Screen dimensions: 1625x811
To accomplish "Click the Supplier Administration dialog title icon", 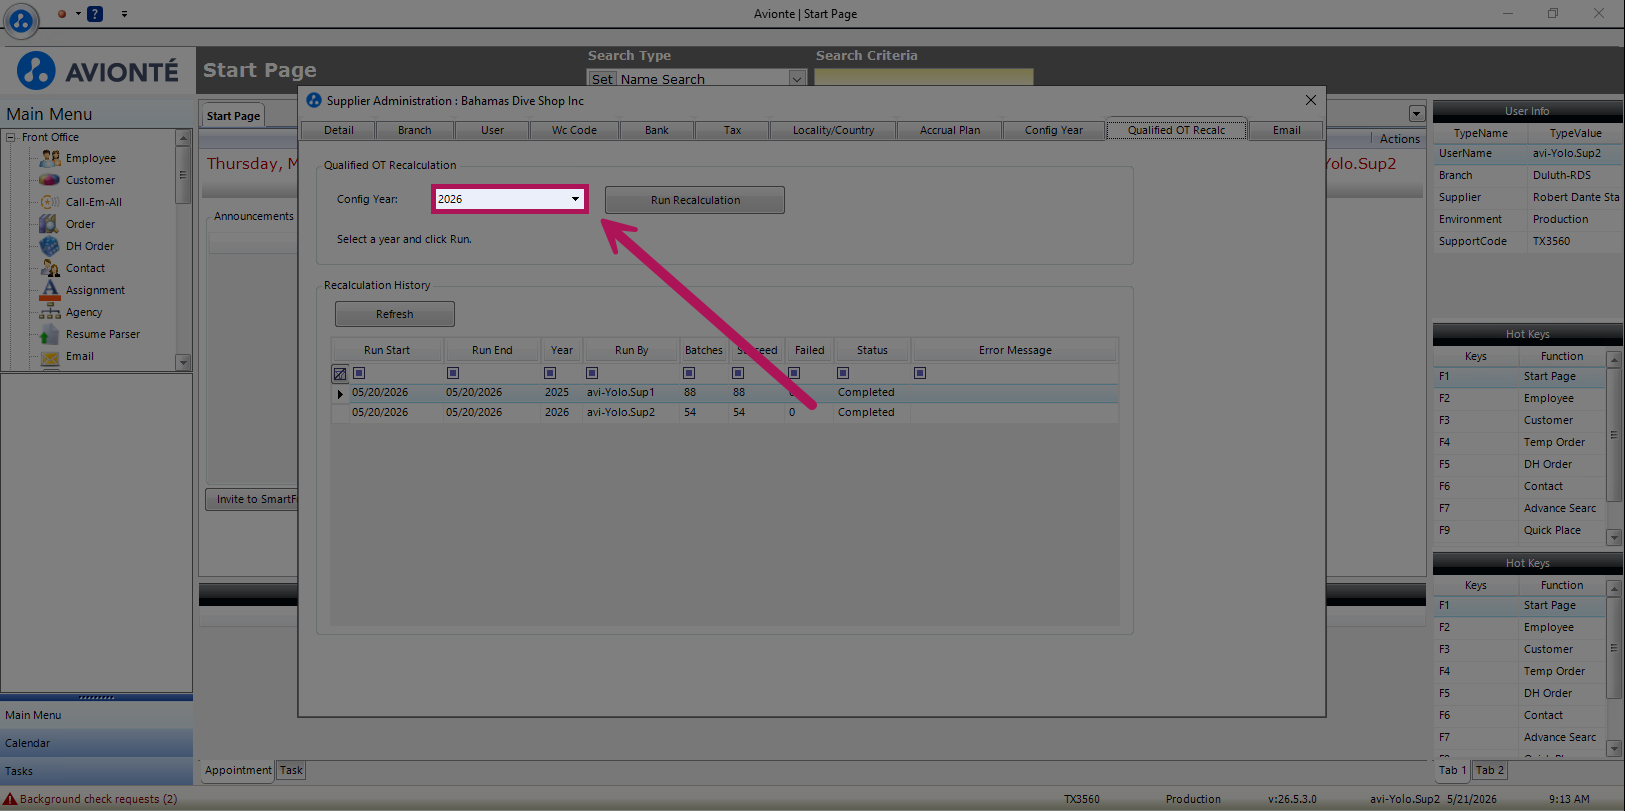I will 314,100.
